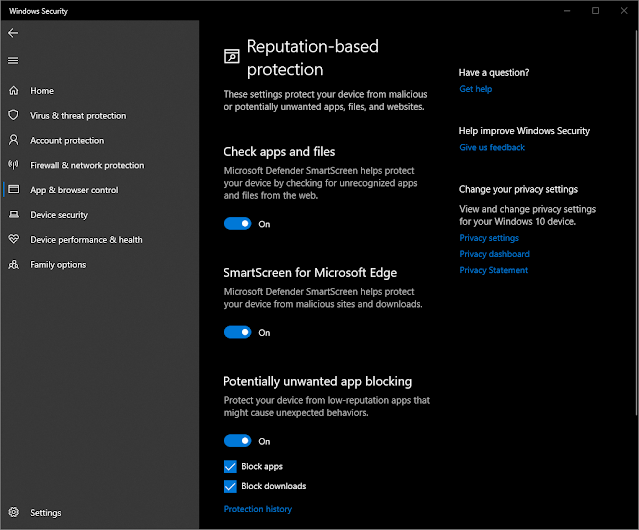The width and height of the screenshot is (639, 530).
Task: Click the 'Check apps and files' heading
Action: point(279,152)
